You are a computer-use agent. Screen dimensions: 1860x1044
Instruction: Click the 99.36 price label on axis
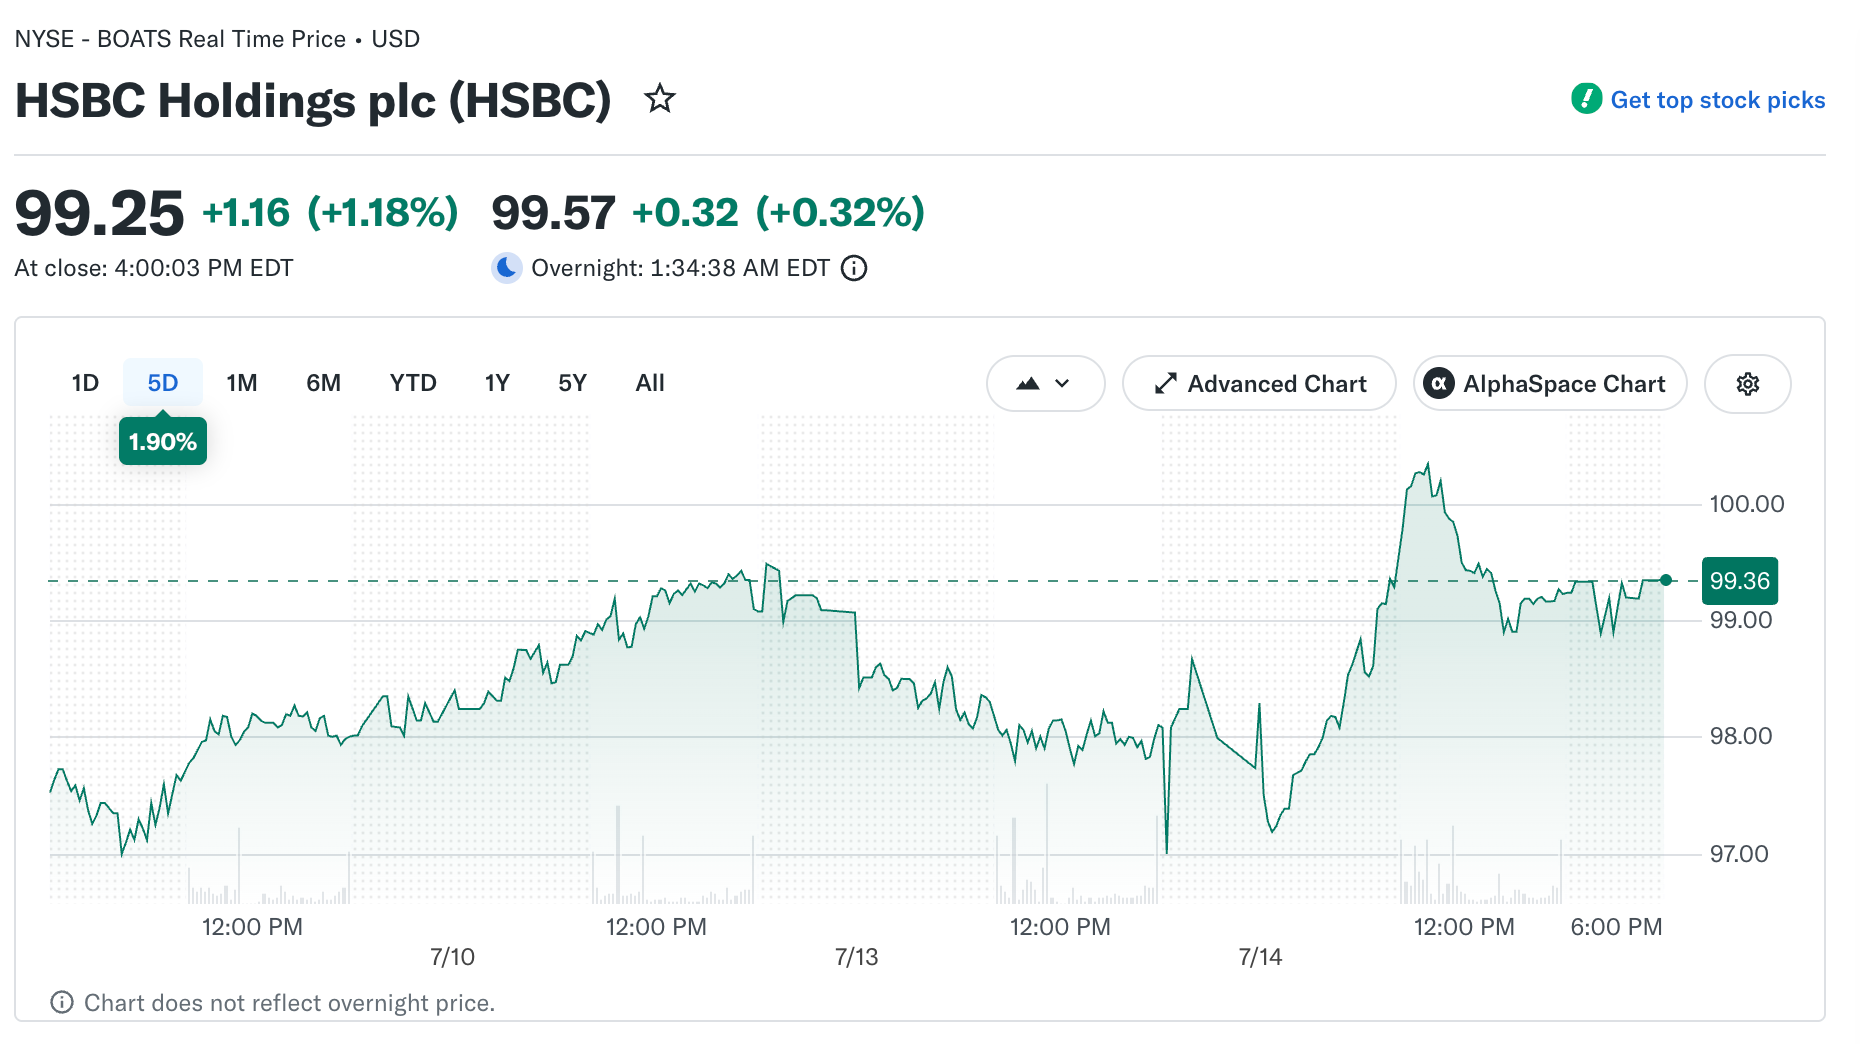click(x=1740, y=581)
